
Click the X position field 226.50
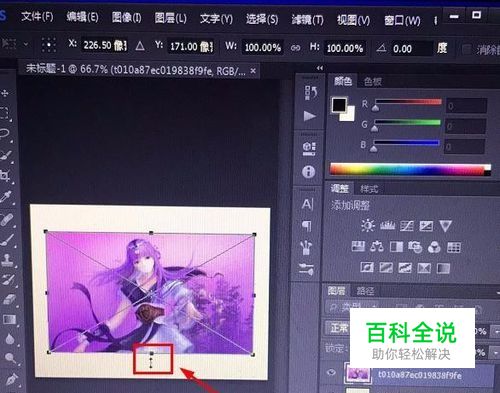(x=104, y=45)
